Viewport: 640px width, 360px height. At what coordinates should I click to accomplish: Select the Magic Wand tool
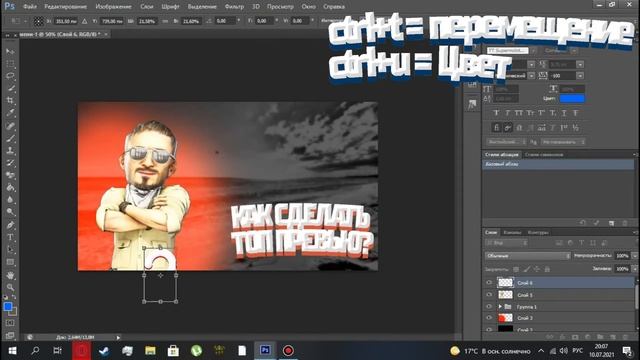pos(10,88)
